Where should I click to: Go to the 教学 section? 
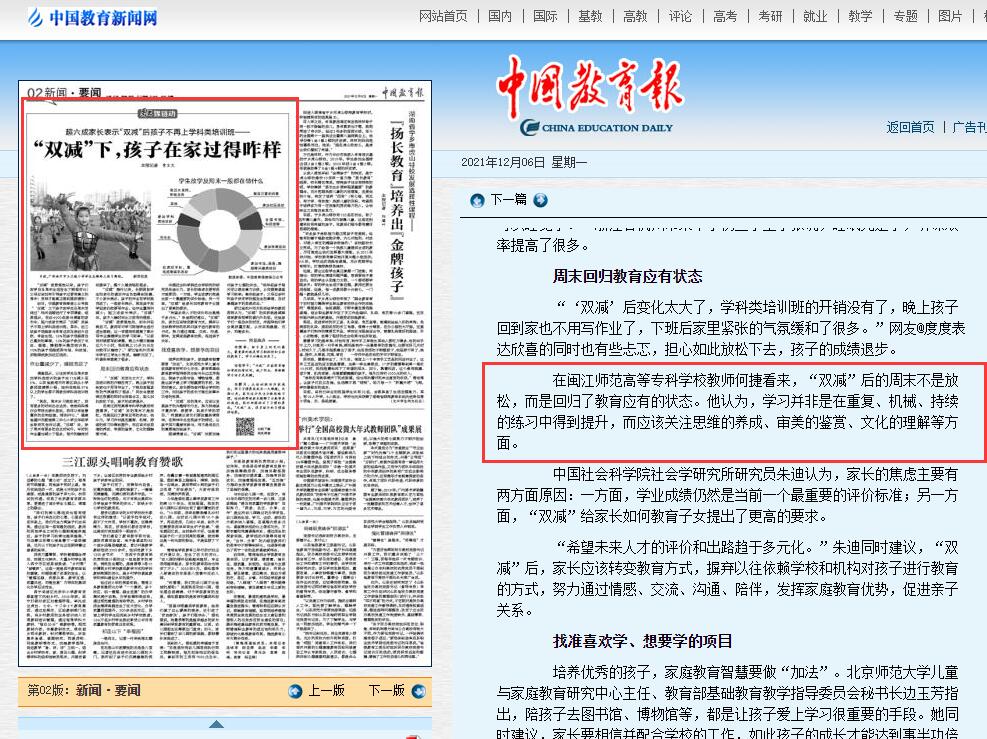(x=860, y=16)
